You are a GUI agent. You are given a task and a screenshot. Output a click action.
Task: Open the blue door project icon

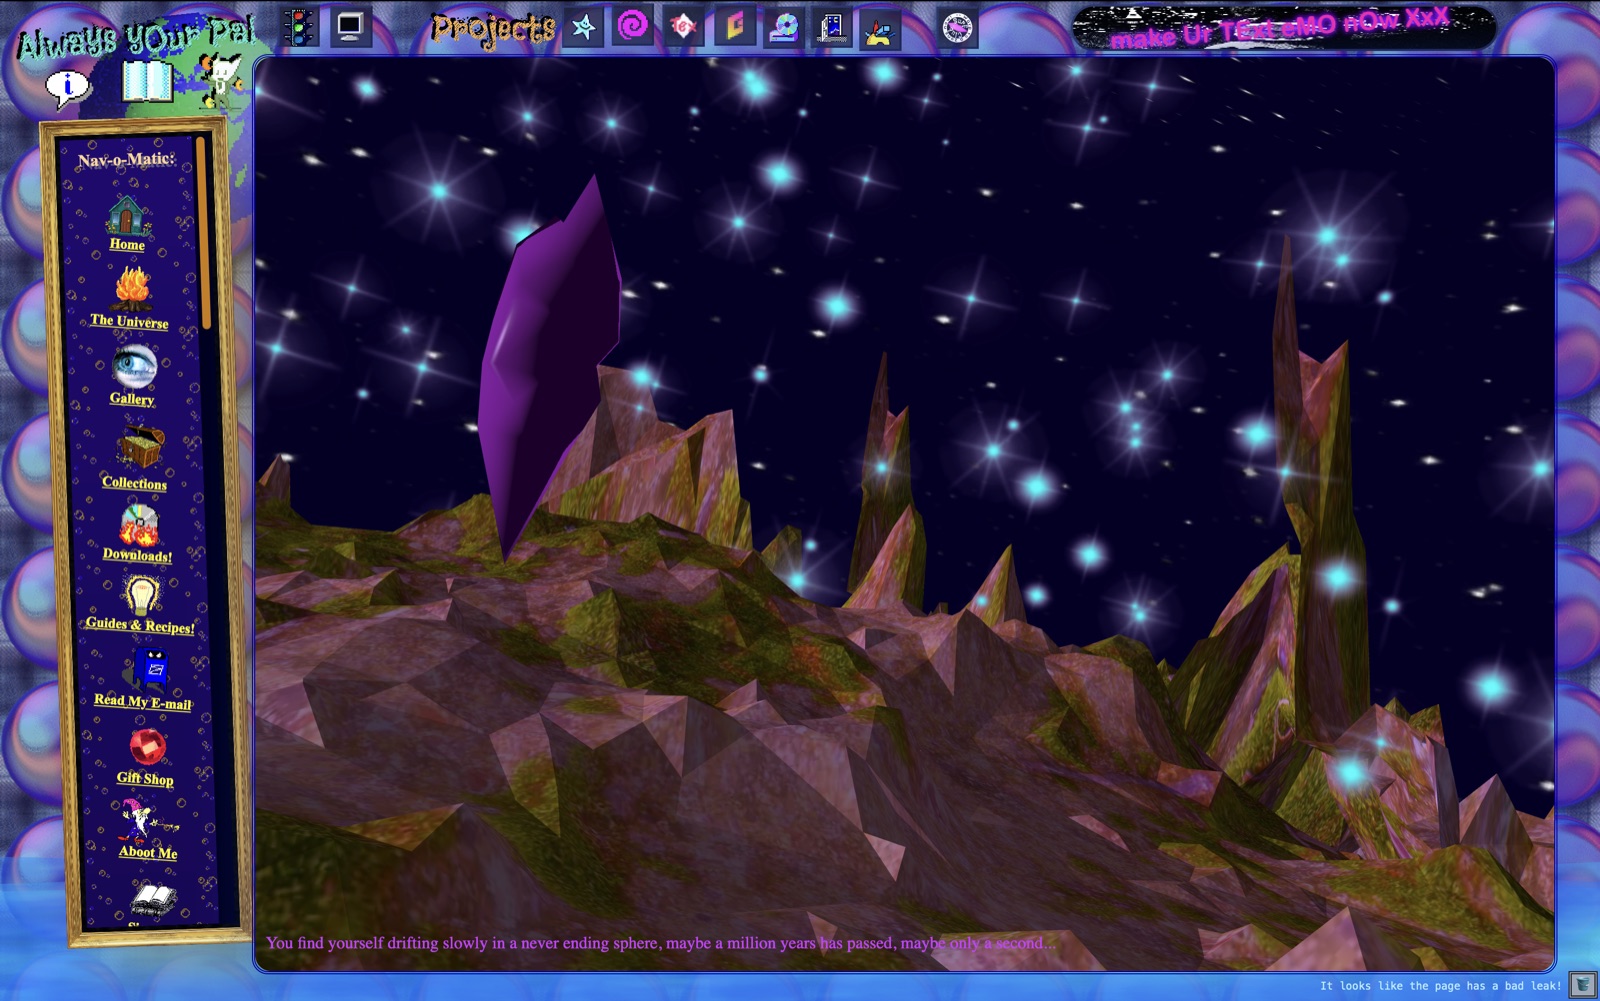pos(832,27)
